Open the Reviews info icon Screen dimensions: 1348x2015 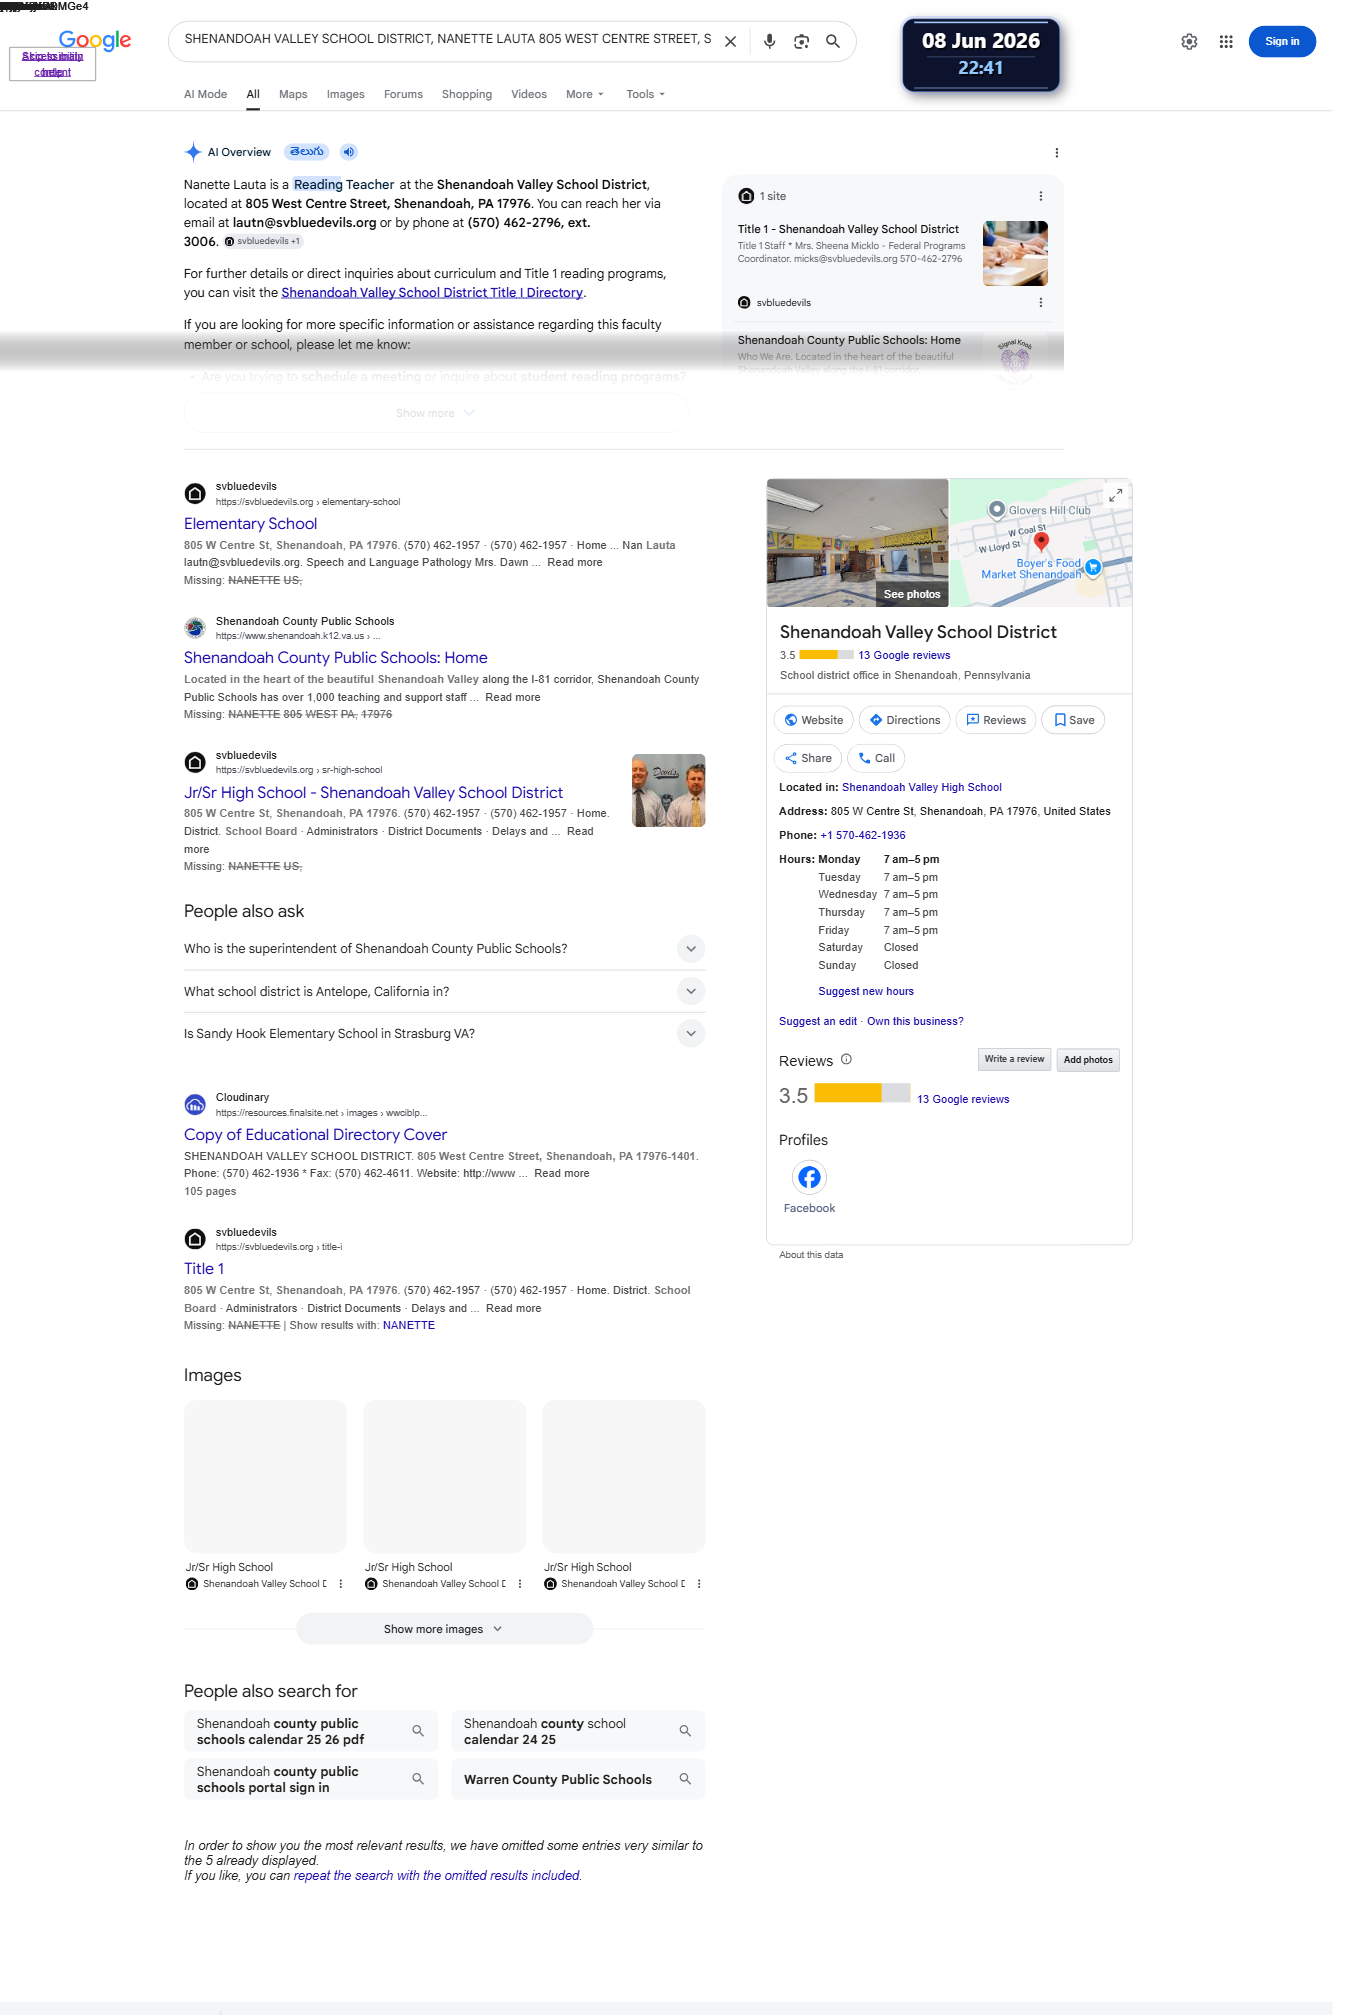click(x=846, y=1059)
